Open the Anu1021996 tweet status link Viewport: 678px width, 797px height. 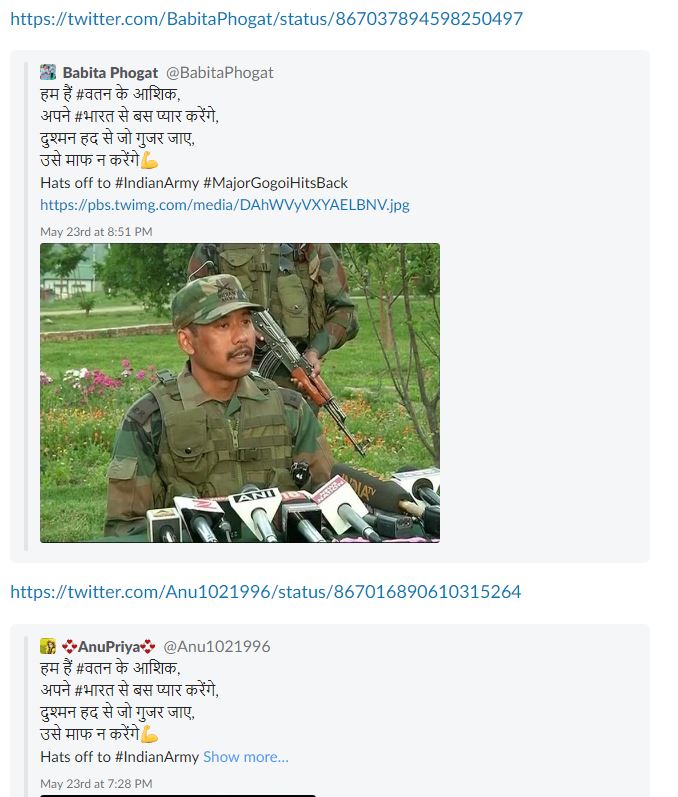(266, 592)
